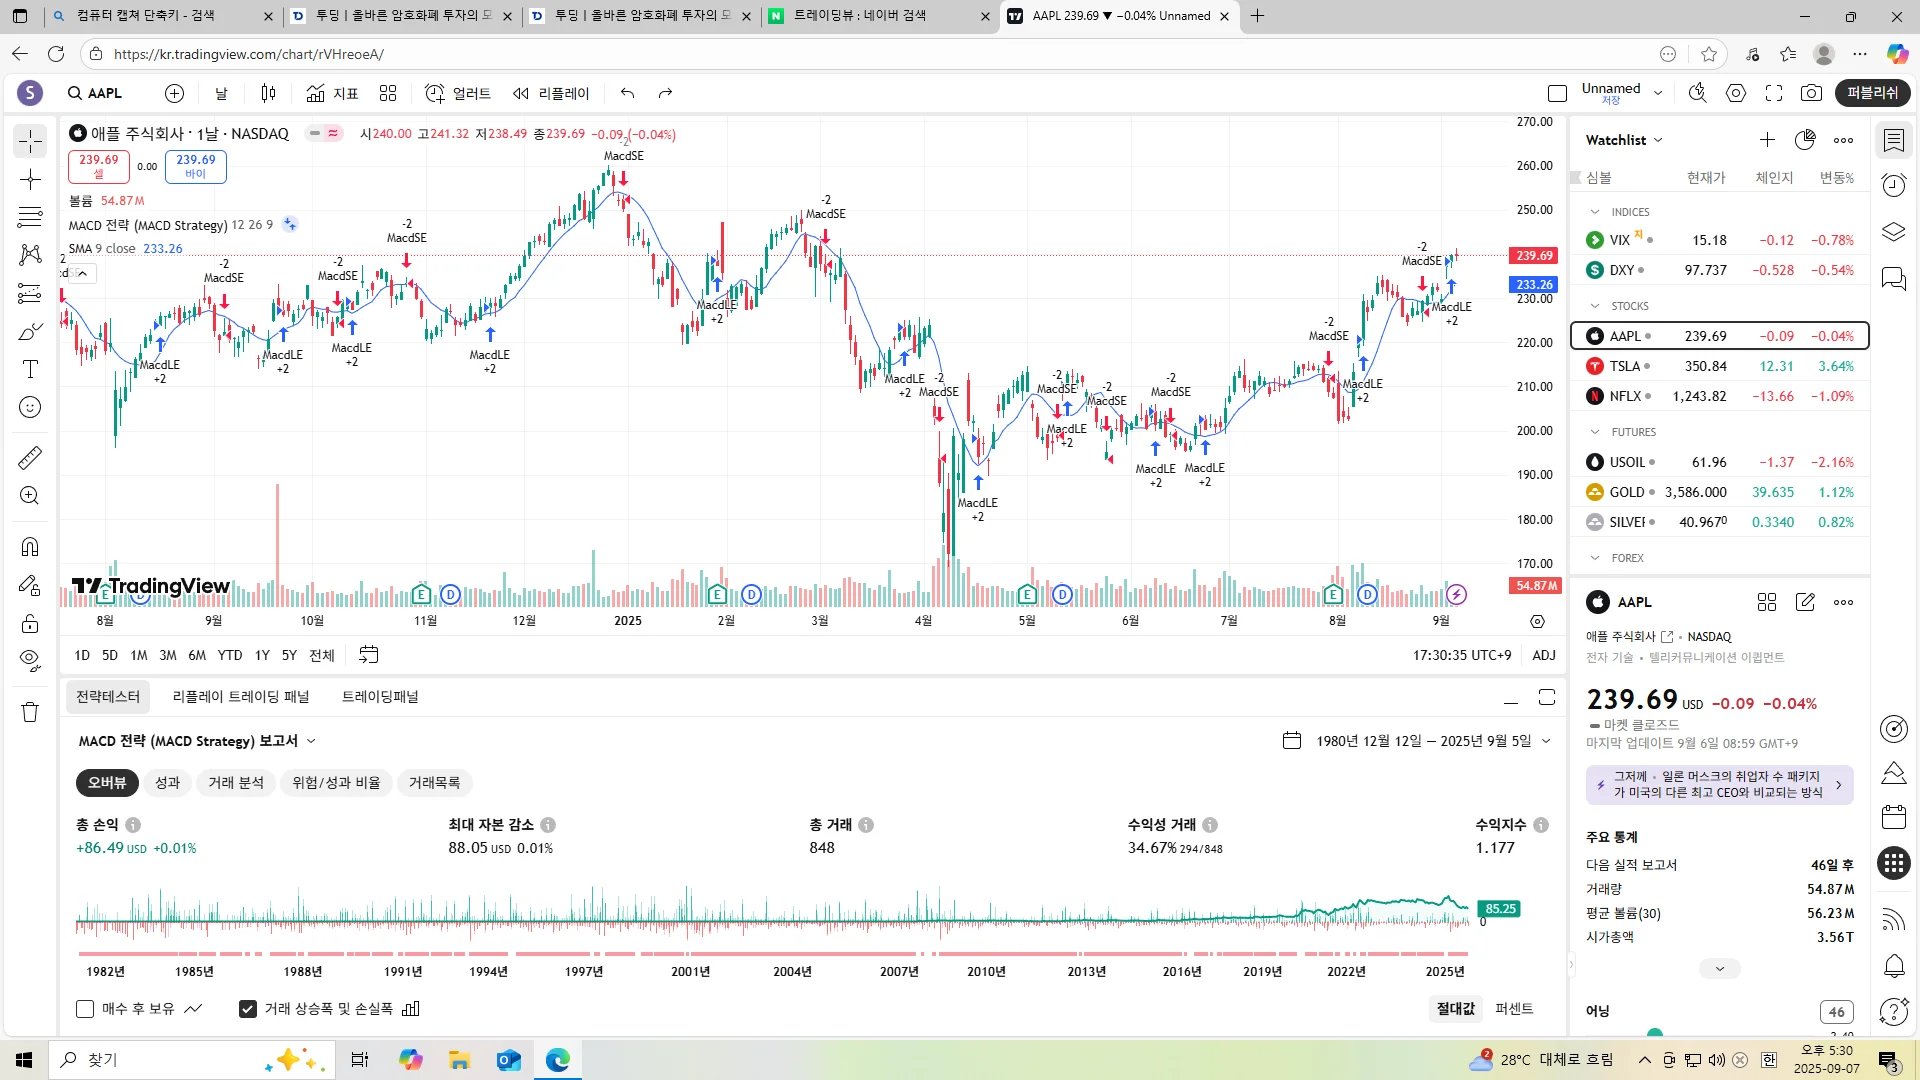Select GOLD in the watchlist
Screen dimensions: 1920x1080
point(1720,492)
